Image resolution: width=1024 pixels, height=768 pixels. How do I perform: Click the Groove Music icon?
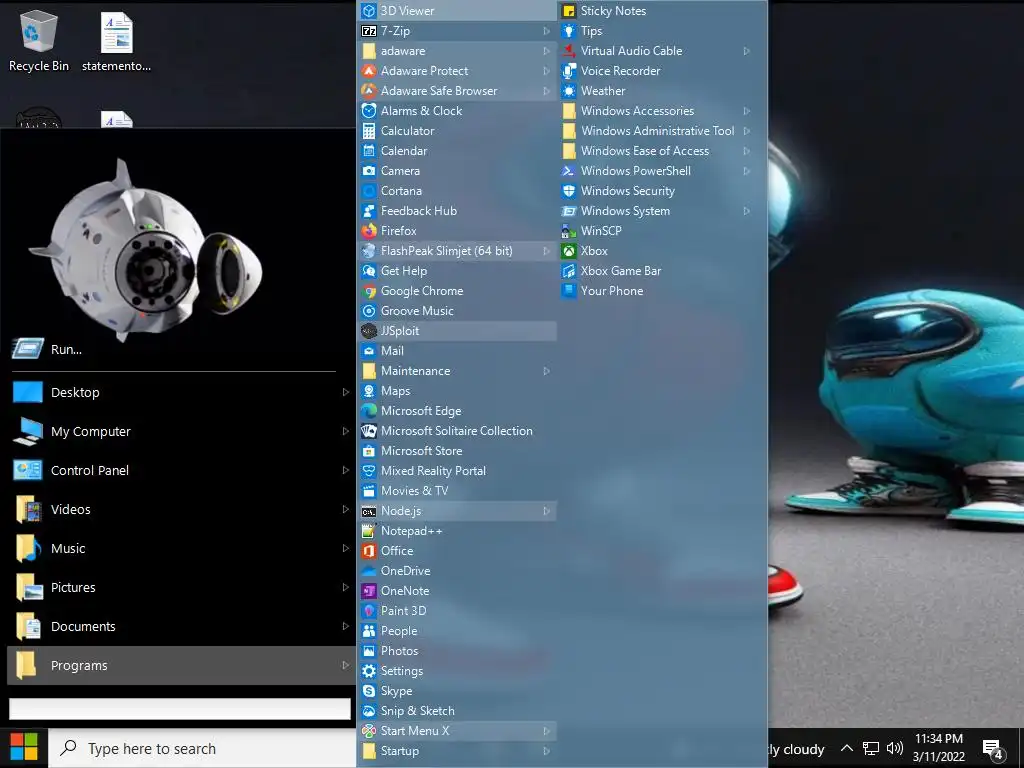pos(369,311)
